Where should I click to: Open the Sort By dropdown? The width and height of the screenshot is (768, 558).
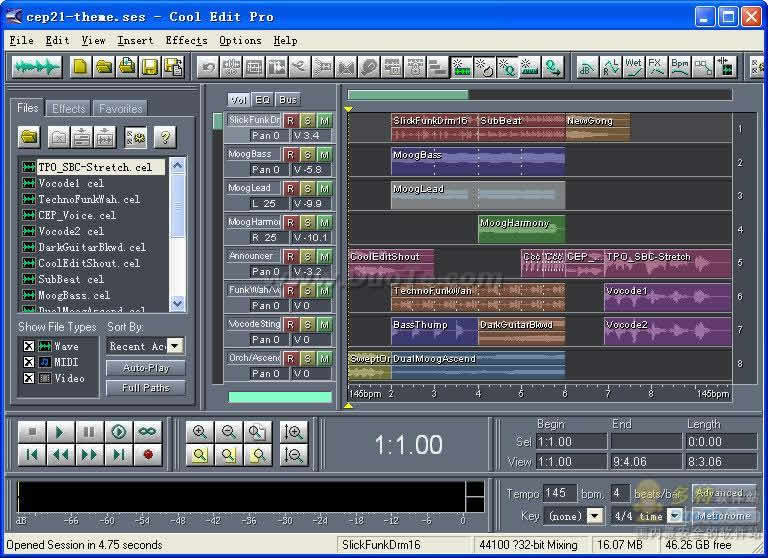click(175, 346)
